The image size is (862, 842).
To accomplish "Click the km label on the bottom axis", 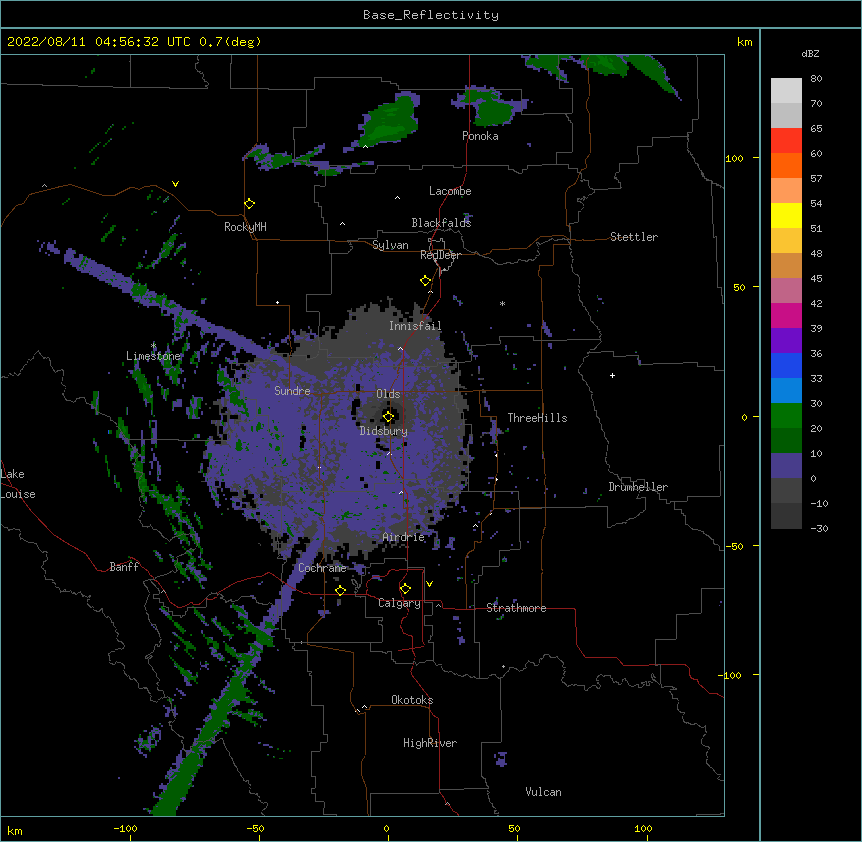I will [15, 831].
